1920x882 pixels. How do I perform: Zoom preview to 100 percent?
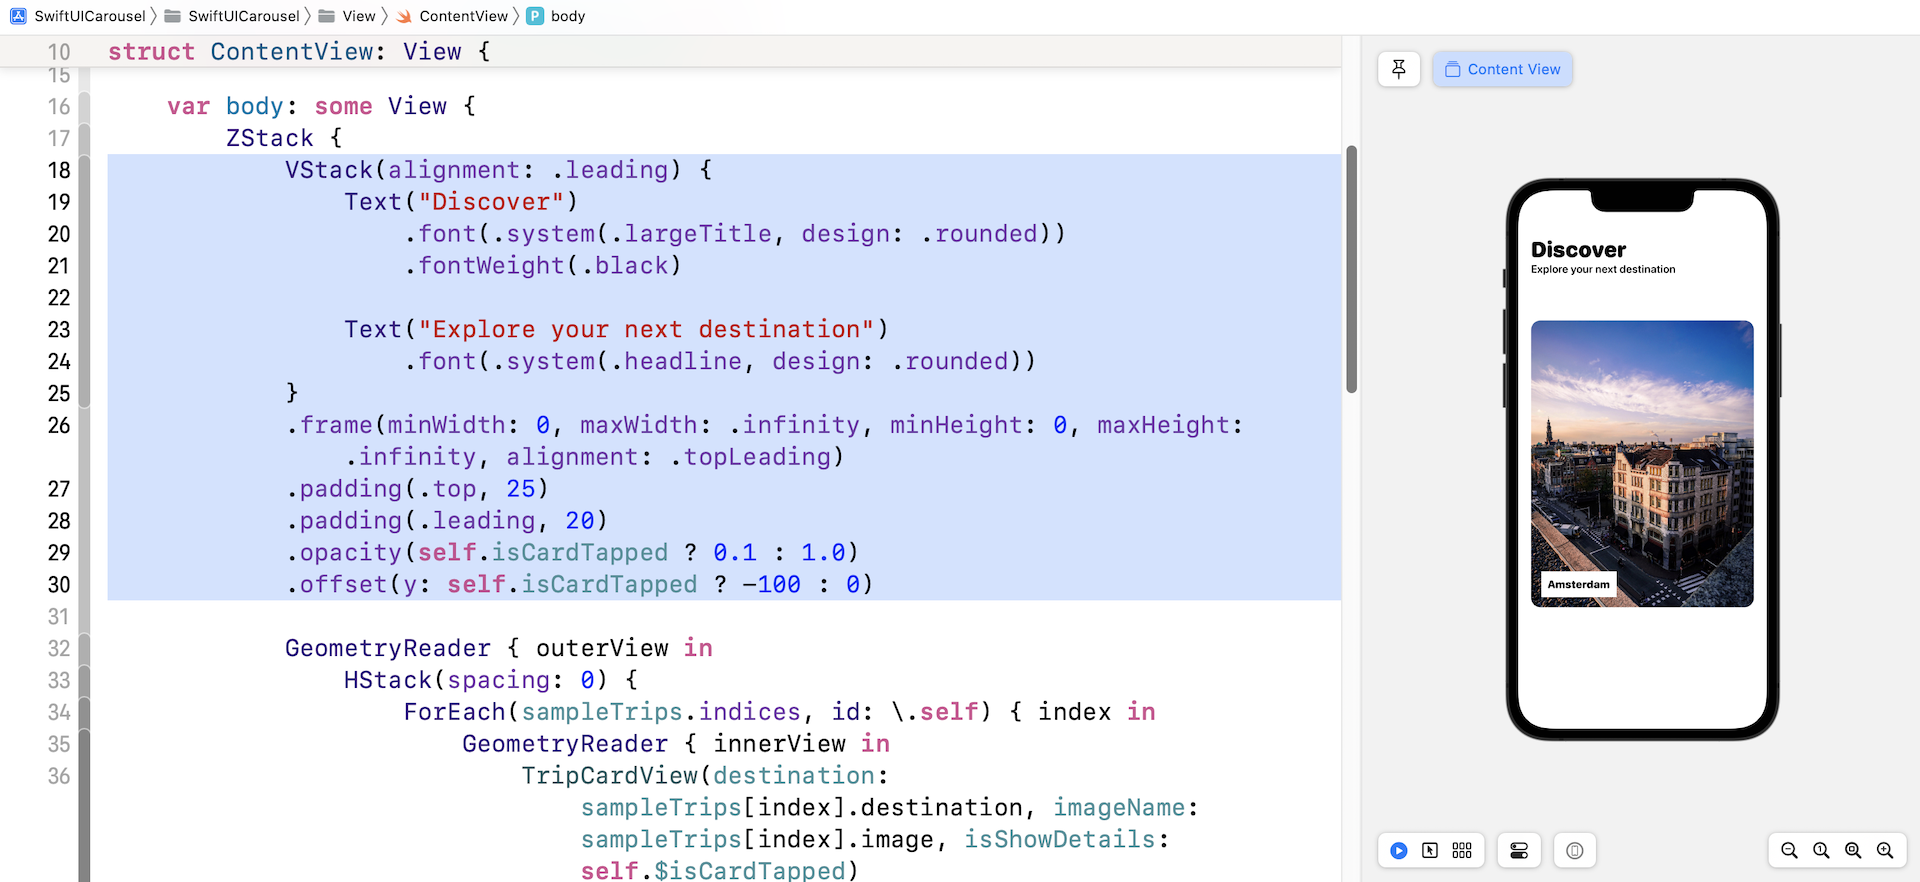coord(1821,851)
